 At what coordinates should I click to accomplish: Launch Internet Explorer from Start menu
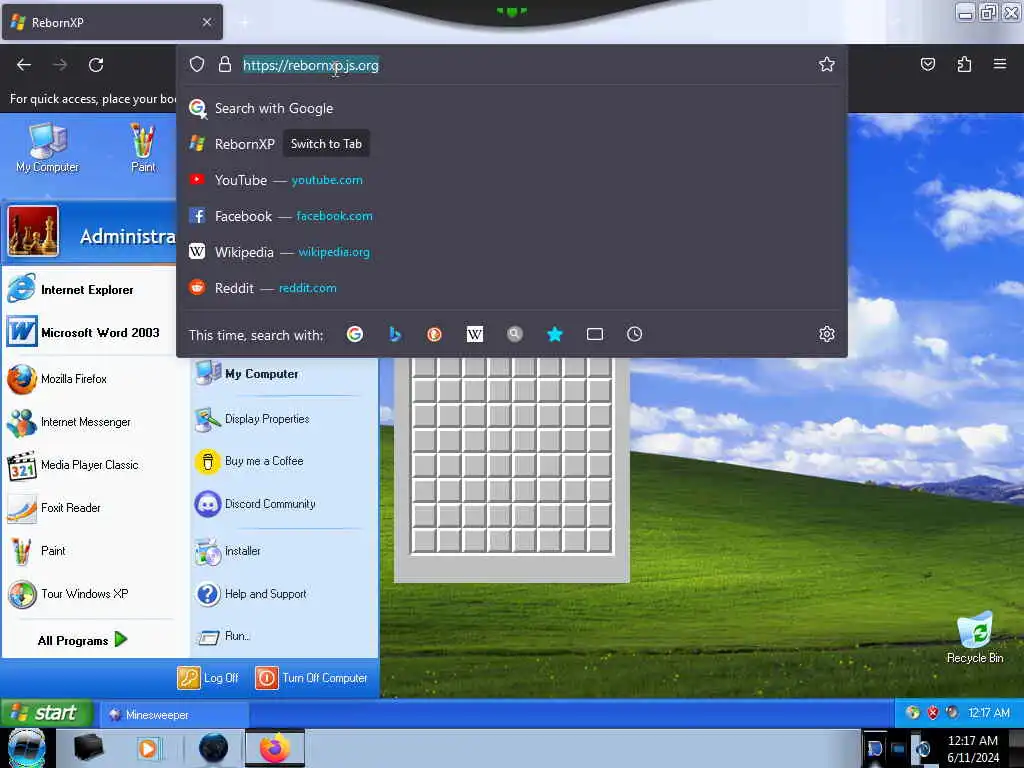point(89,289)
